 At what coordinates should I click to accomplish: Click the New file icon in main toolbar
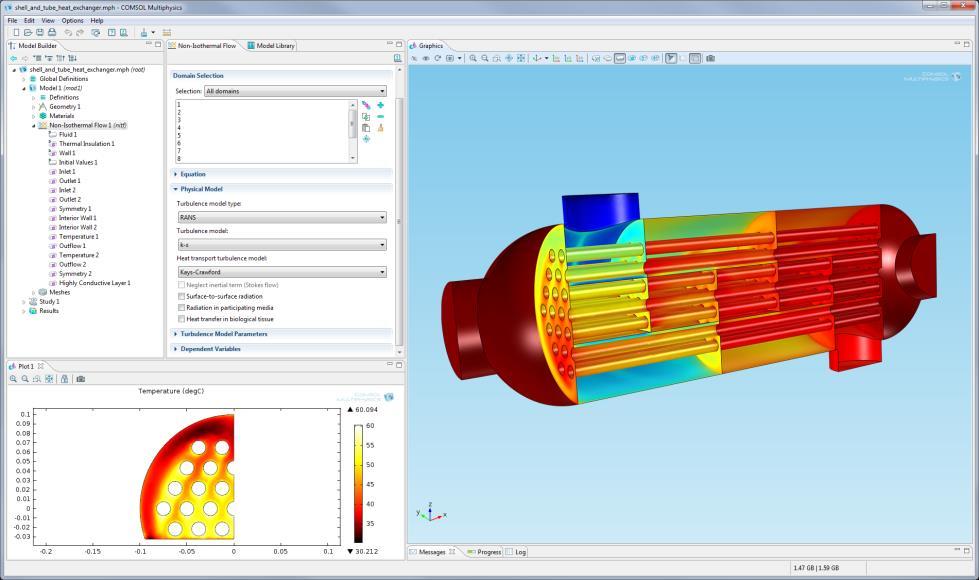[x=16, y=32]
